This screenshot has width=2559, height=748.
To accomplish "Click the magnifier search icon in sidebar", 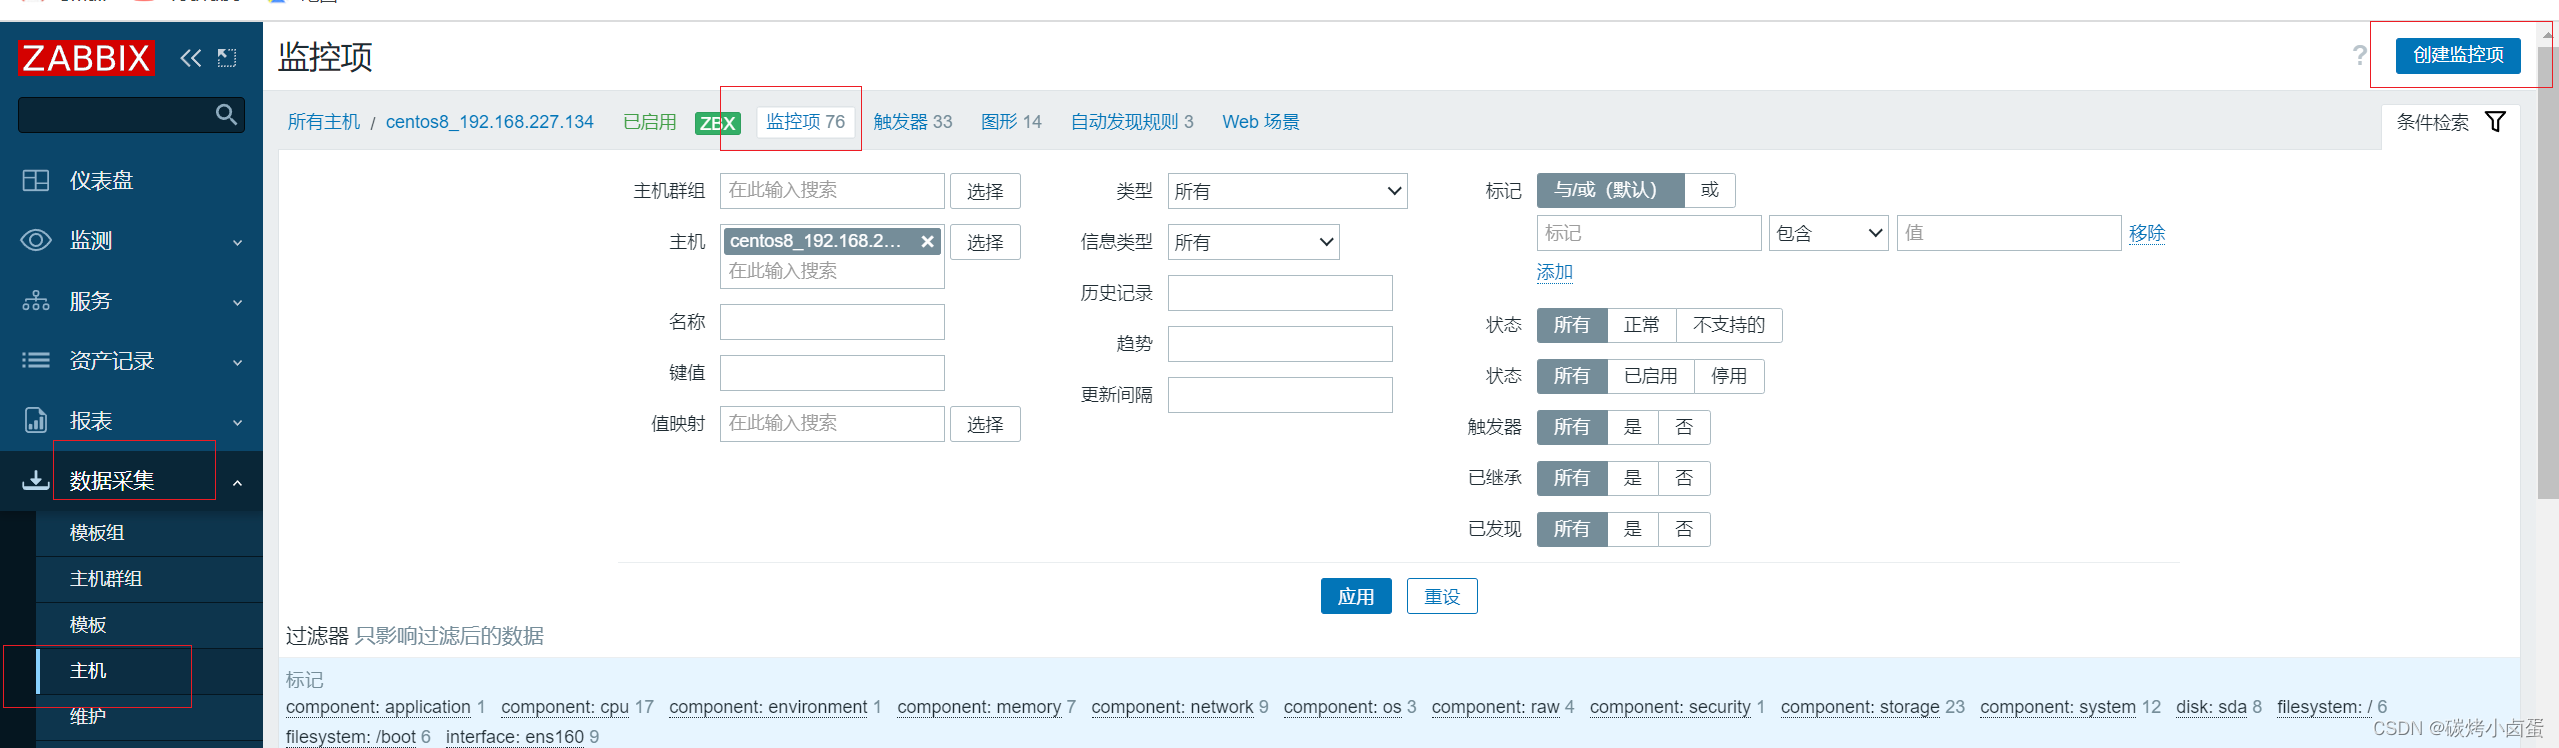I will tap(227, 115).
